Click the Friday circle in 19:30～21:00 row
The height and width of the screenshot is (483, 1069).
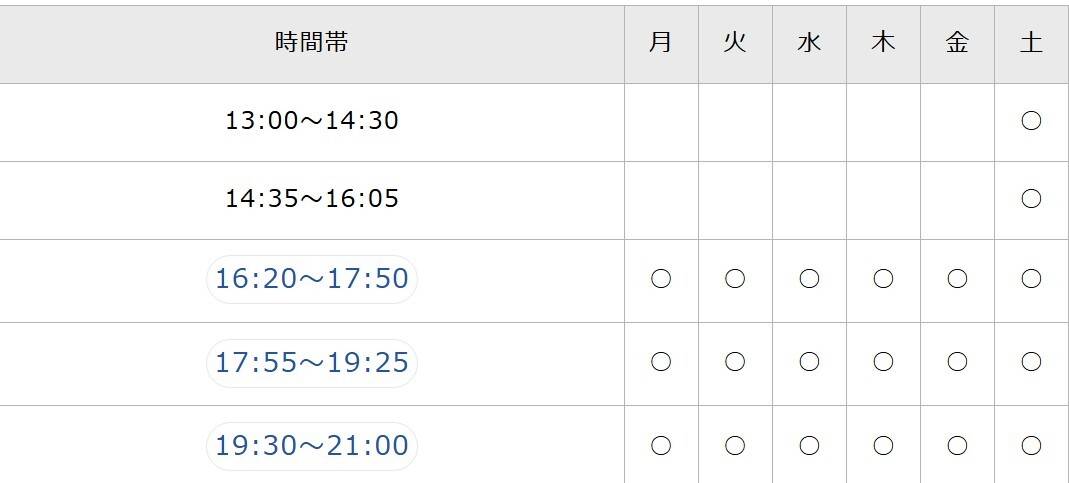tap(957, 445)
